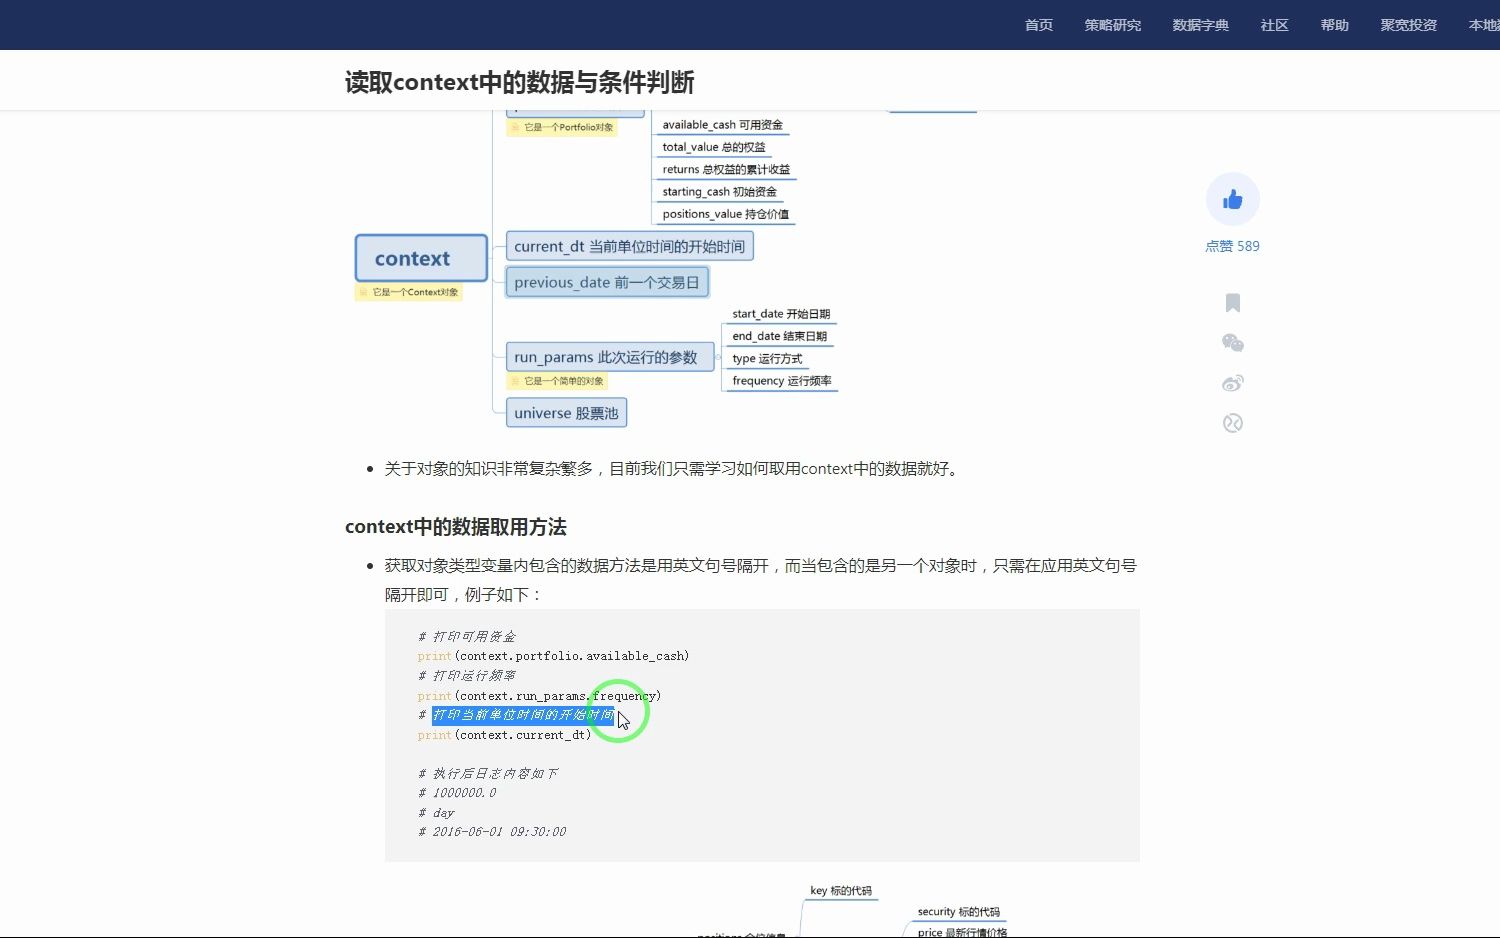Viewport: 1500px width, 938px height.
Task: Click available_cash 可用资金 entry
Action: click(x=722, y=125)
